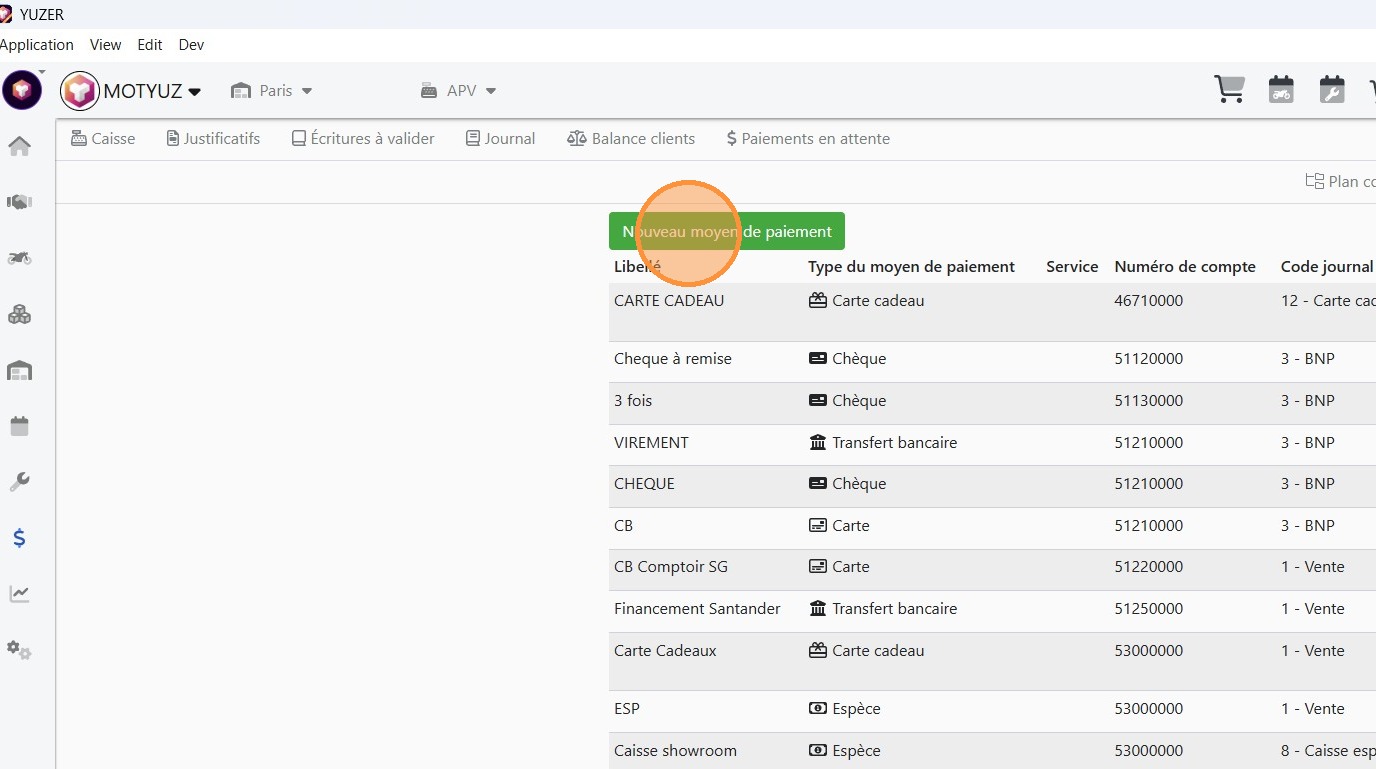This screenshot has width=1376, height=769.
Task: Click account number 51250000
Action: [1148, 608]
